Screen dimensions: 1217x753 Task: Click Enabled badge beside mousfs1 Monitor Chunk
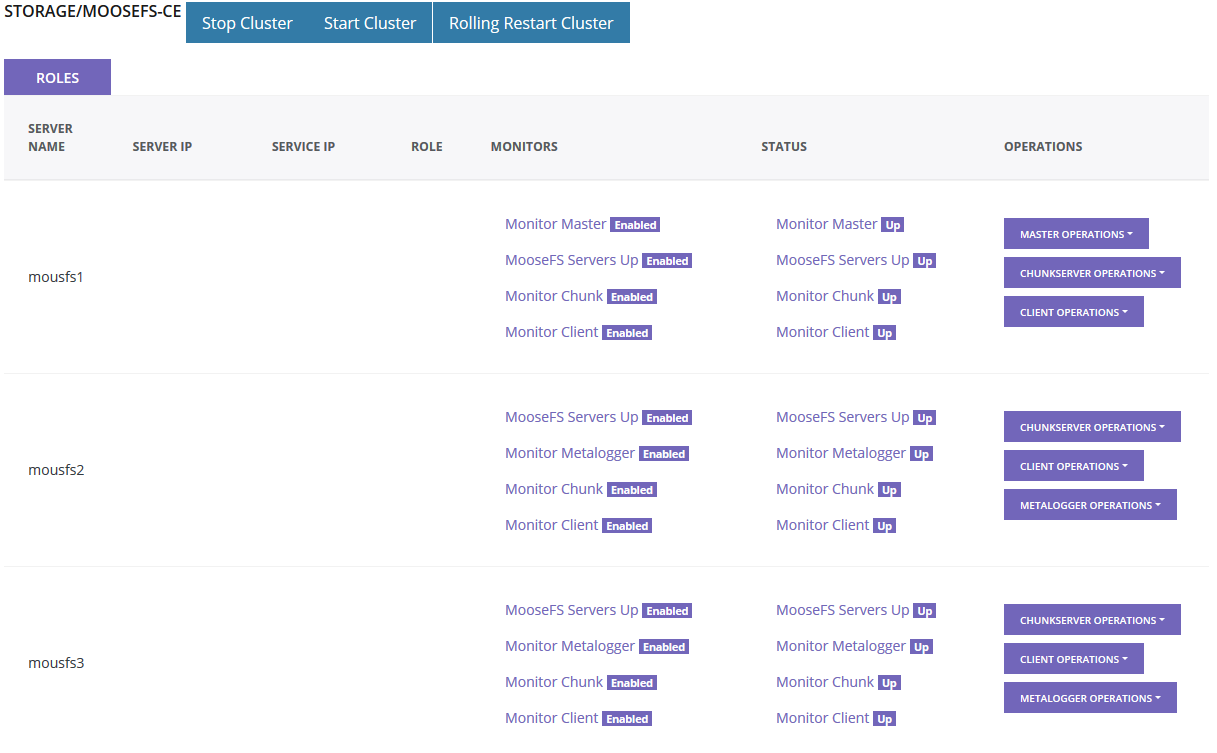click(x=632, y=297)
